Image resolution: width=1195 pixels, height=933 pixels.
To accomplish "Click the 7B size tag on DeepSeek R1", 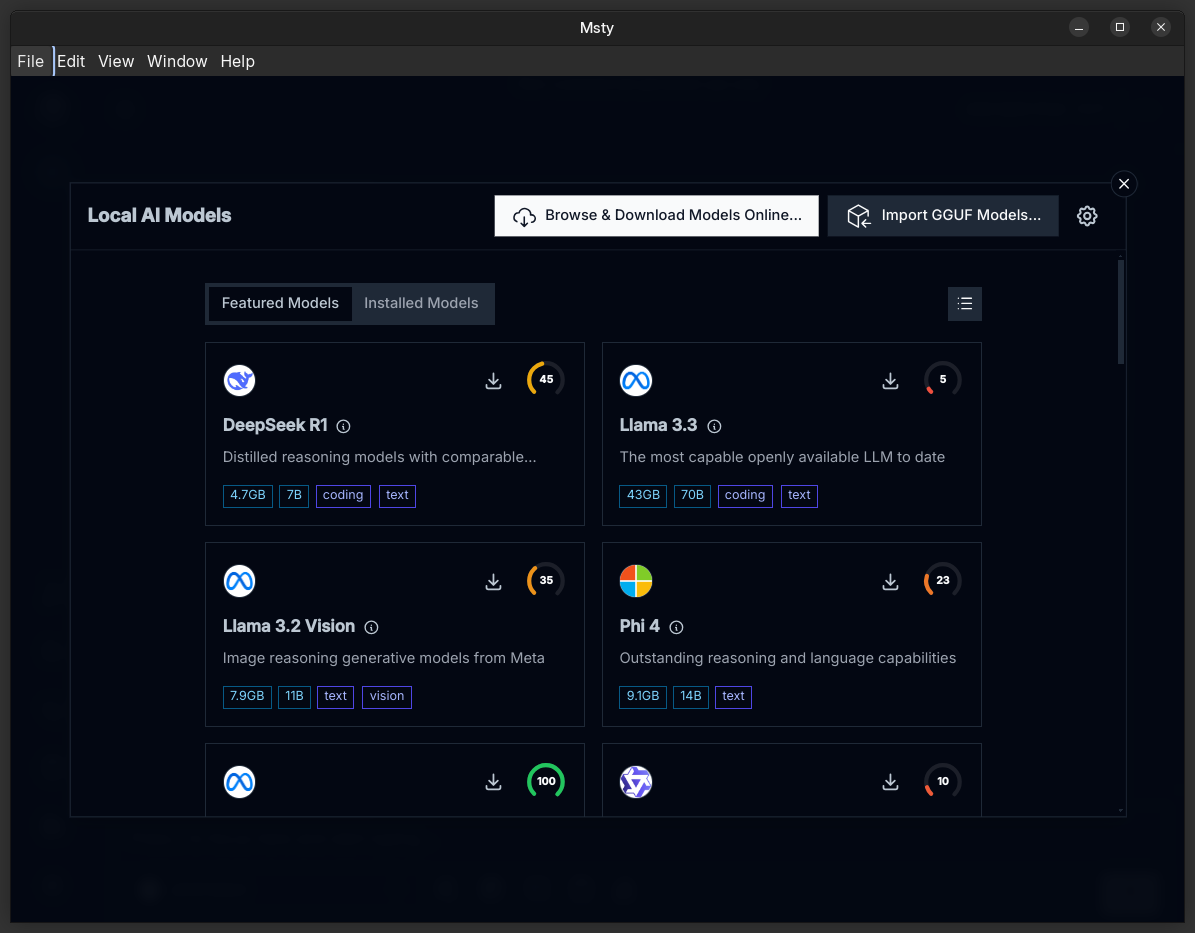I will click(294, 495).
